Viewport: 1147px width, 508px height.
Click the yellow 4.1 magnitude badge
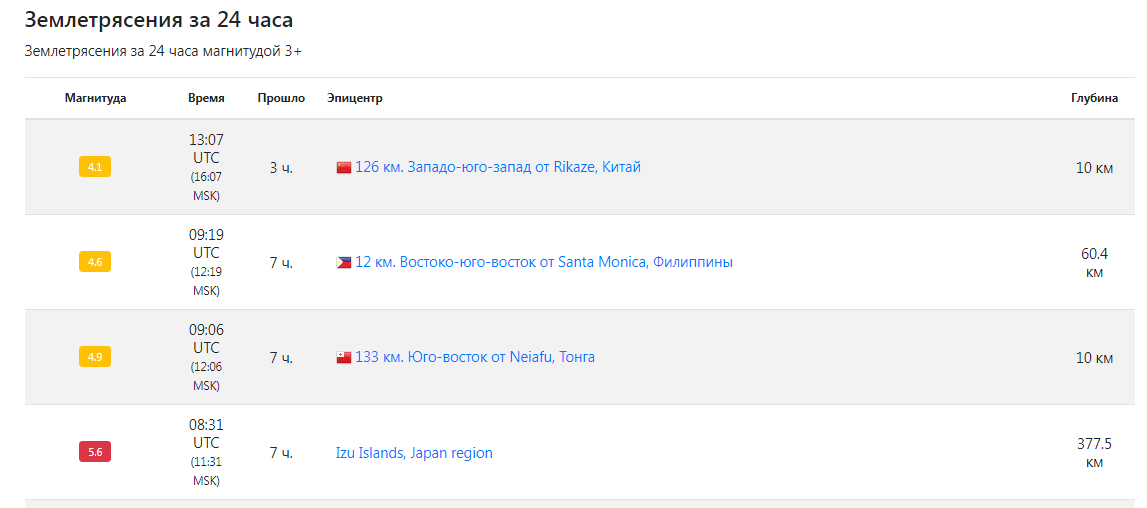[95, 168]
